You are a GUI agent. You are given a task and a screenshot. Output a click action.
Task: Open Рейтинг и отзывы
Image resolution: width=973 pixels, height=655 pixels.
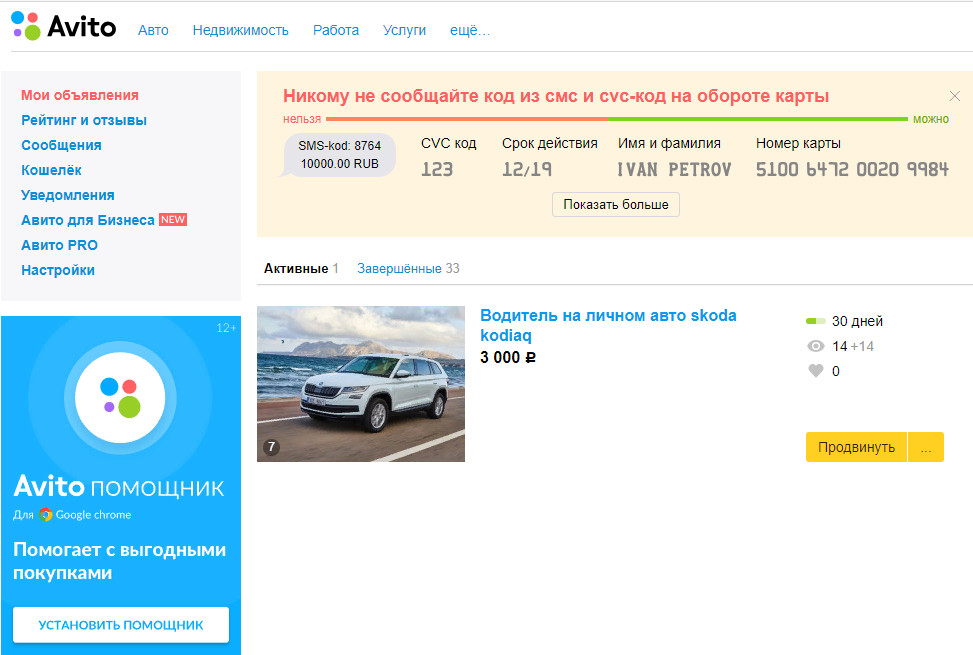84,120
